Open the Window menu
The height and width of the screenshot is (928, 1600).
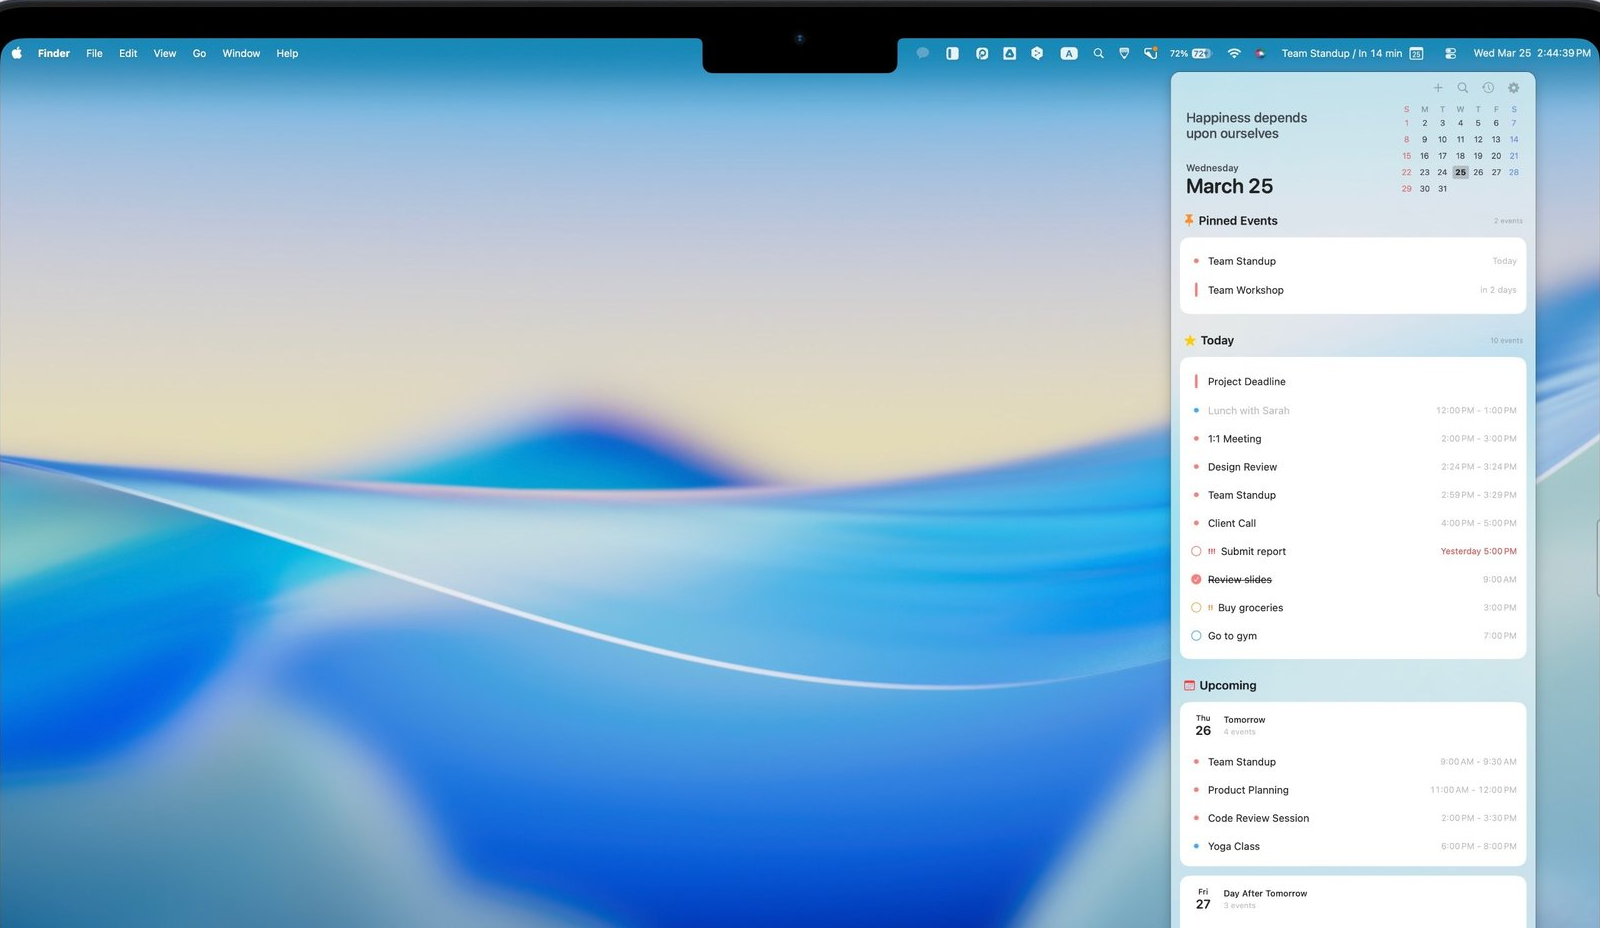tap(241, 53)
